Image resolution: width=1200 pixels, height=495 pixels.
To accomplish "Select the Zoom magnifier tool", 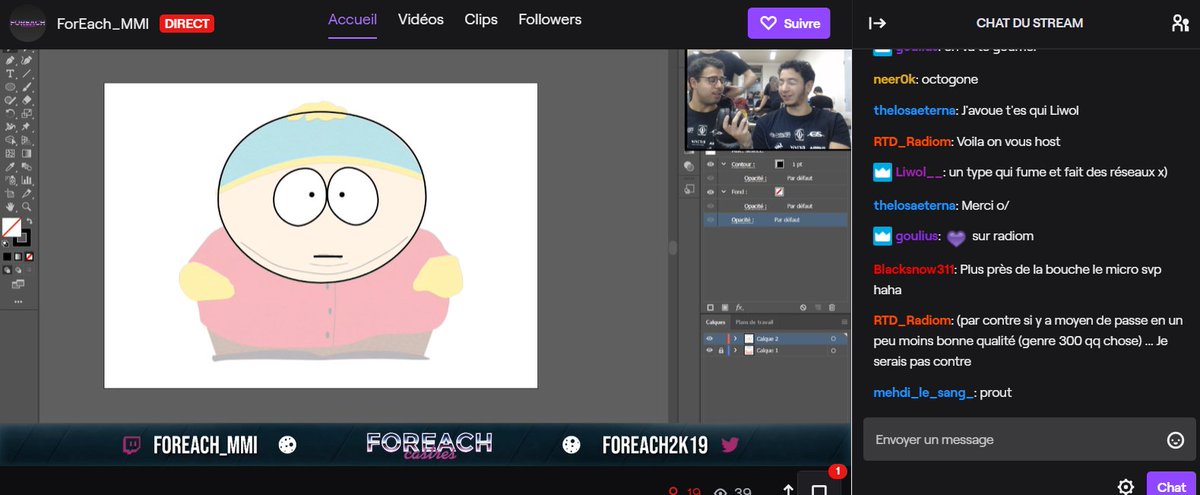I will tap(27, 206).
